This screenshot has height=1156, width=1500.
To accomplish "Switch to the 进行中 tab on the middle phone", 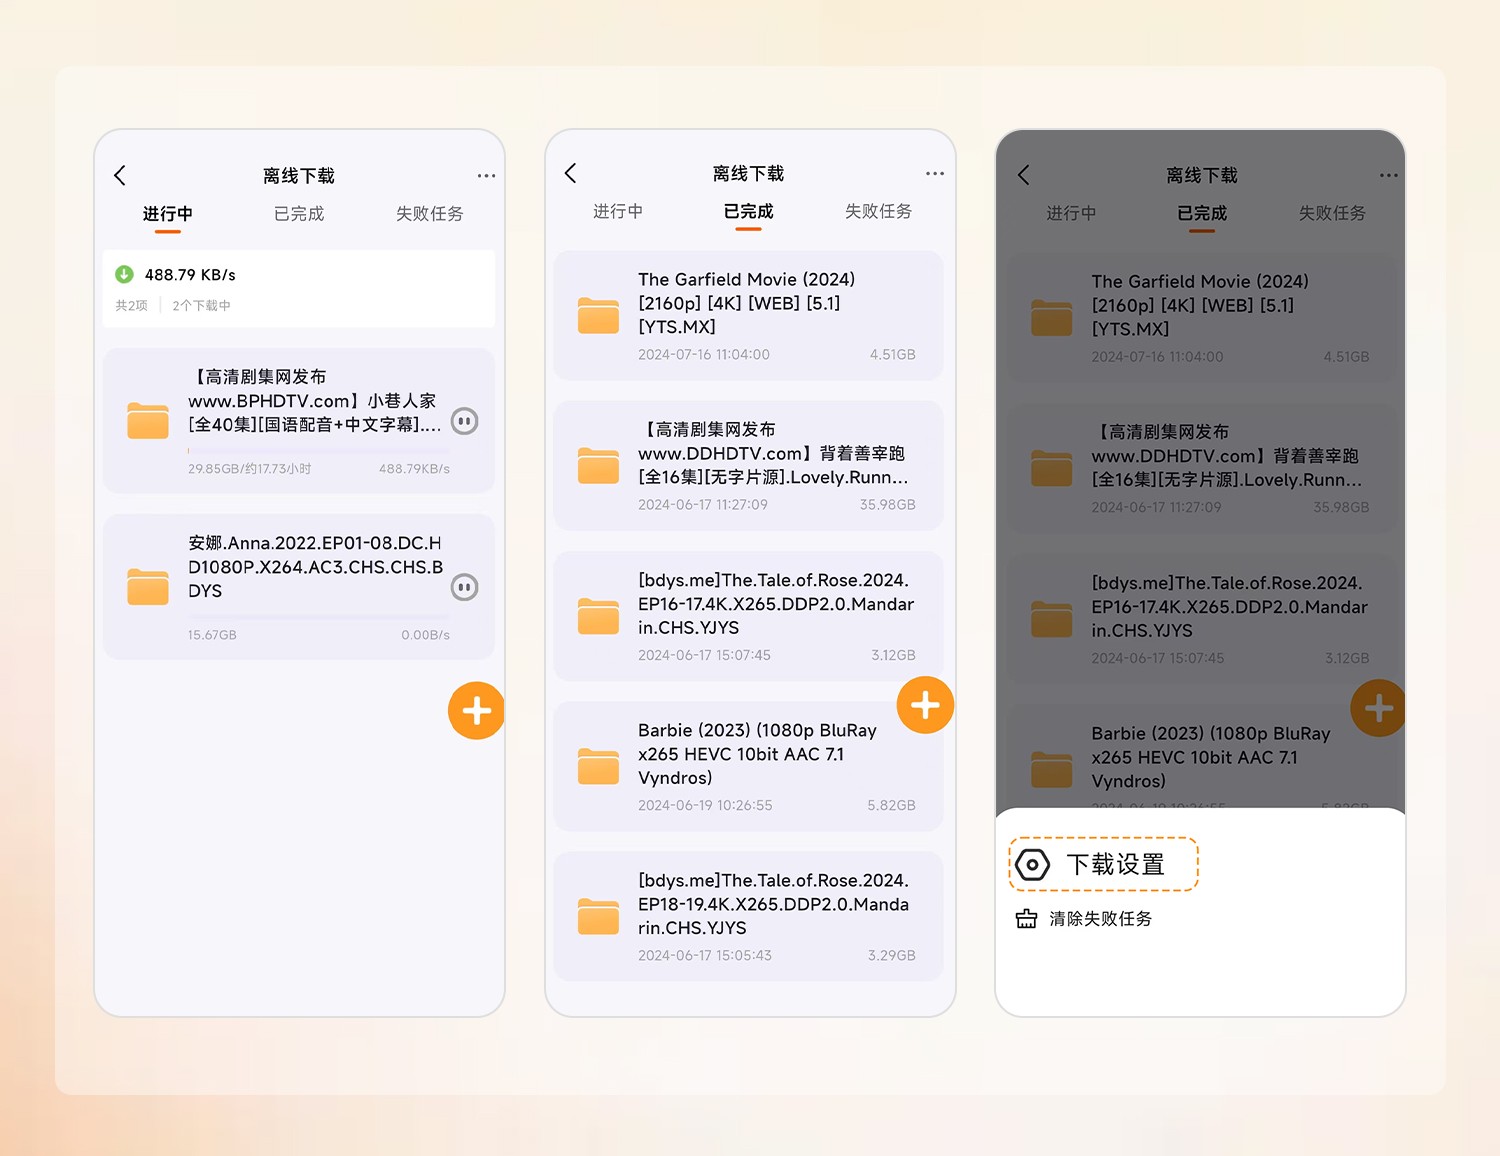I will tap(618, 212).
